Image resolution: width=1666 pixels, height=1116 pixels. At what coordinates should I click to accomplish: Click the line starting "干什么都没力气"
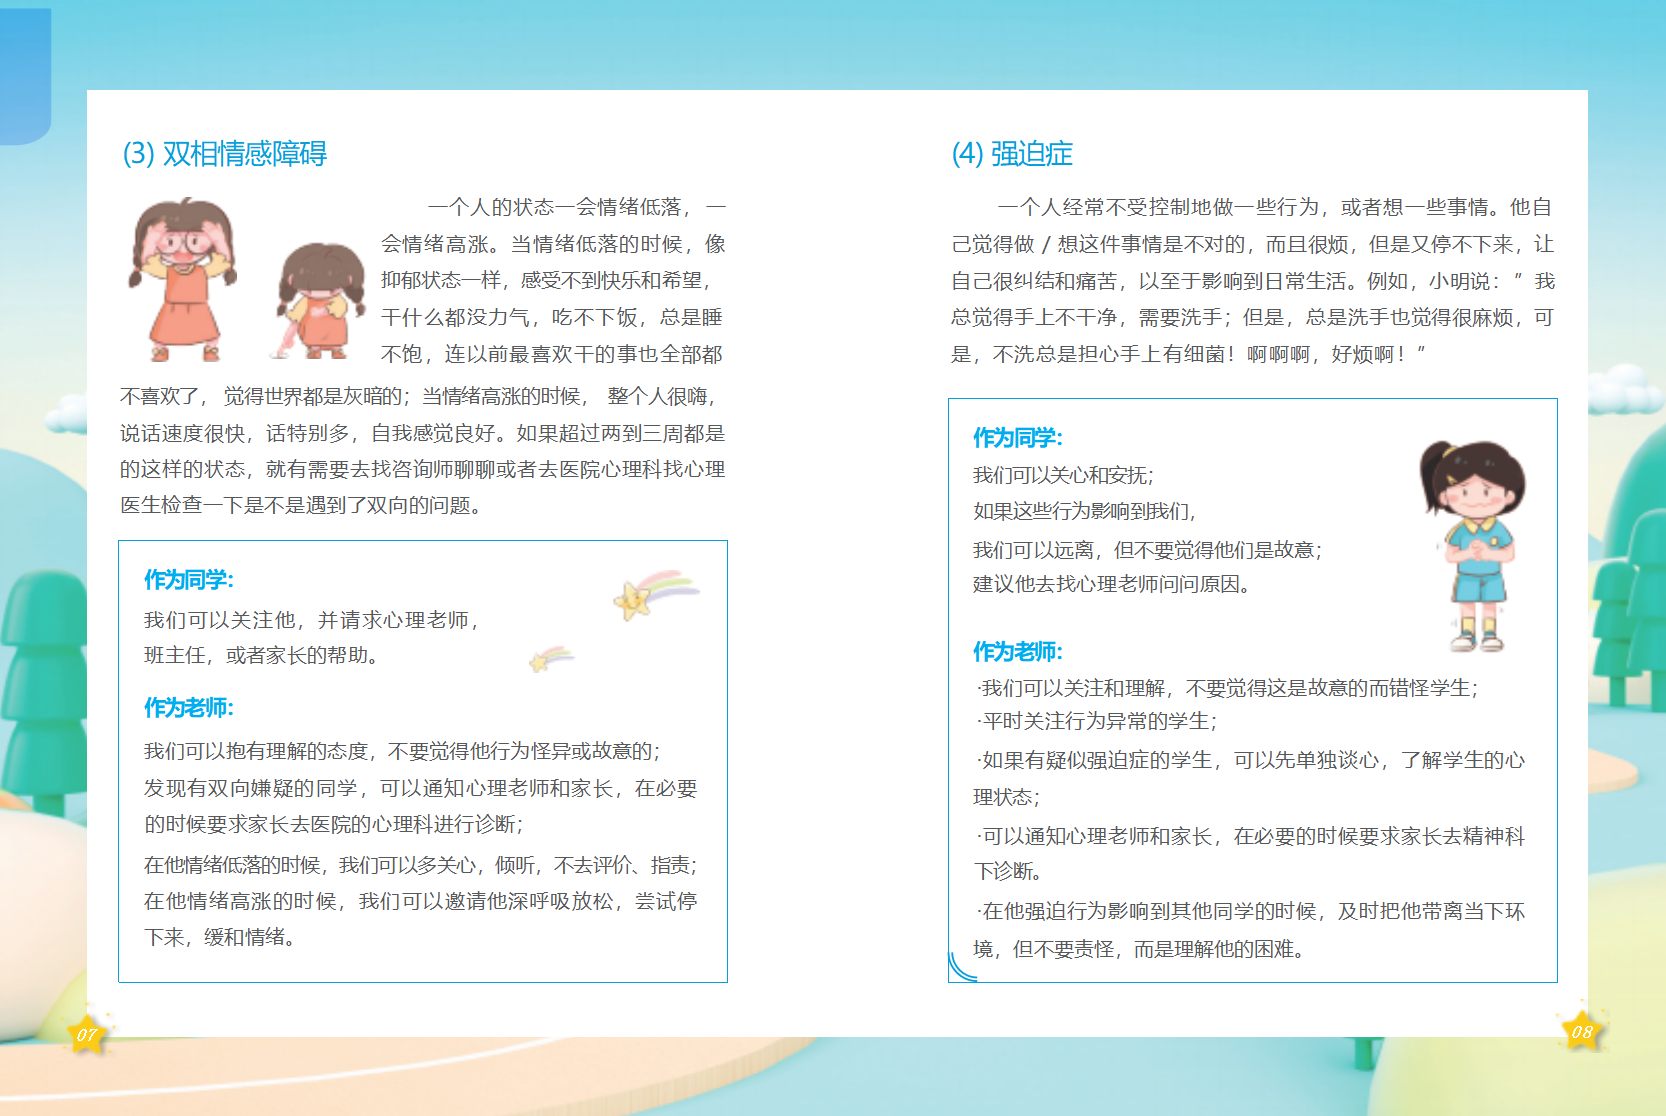(x=552, y=318)
